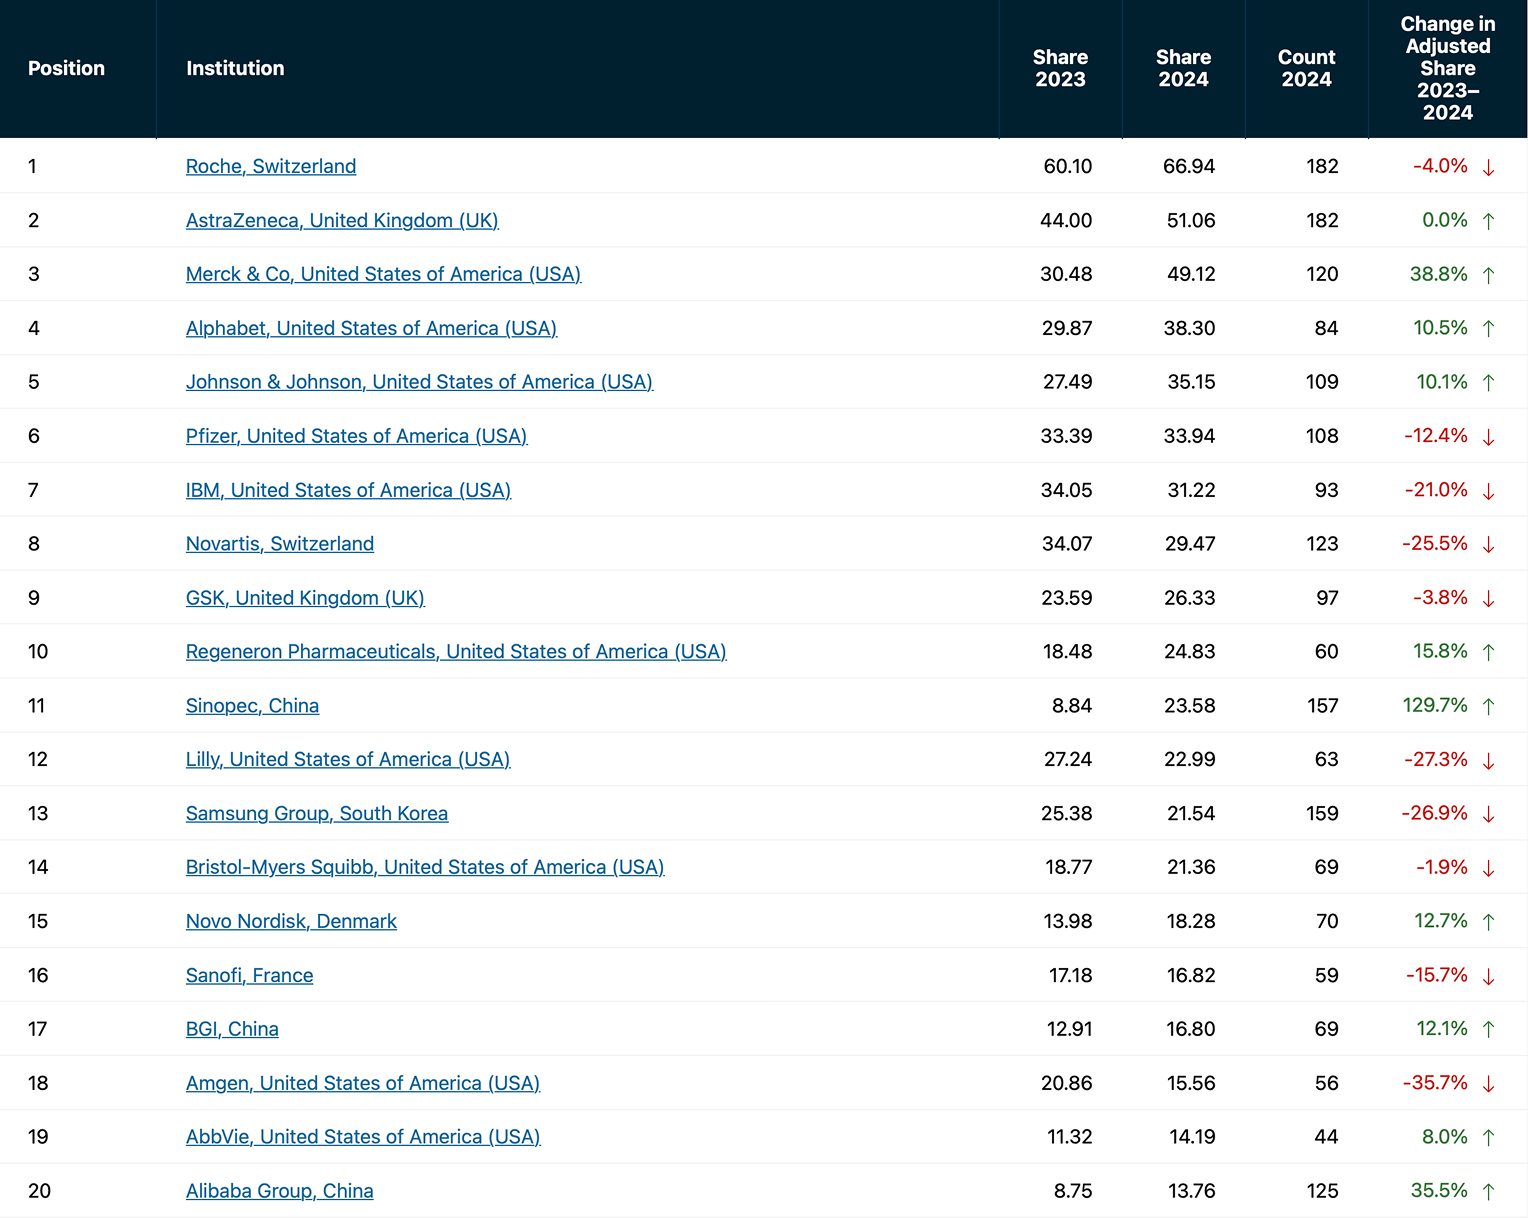Open the AbbVie institution link
This screenshot has height=1218, width=1528.
pyautogui.click(x=363, y=1137)
